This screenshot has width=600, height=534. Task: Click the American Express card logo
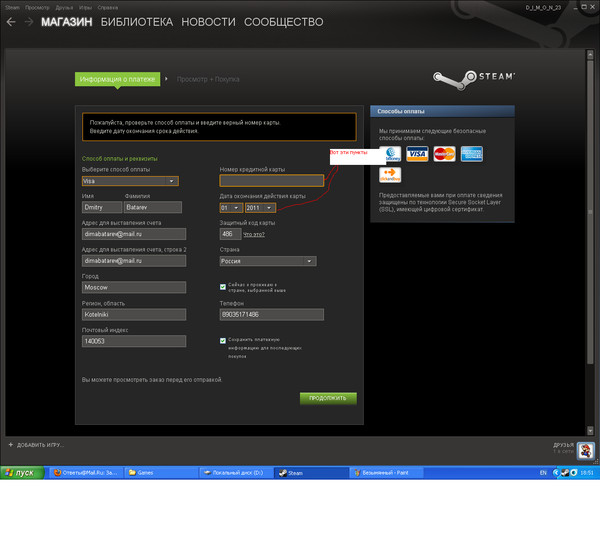[471, 154]
